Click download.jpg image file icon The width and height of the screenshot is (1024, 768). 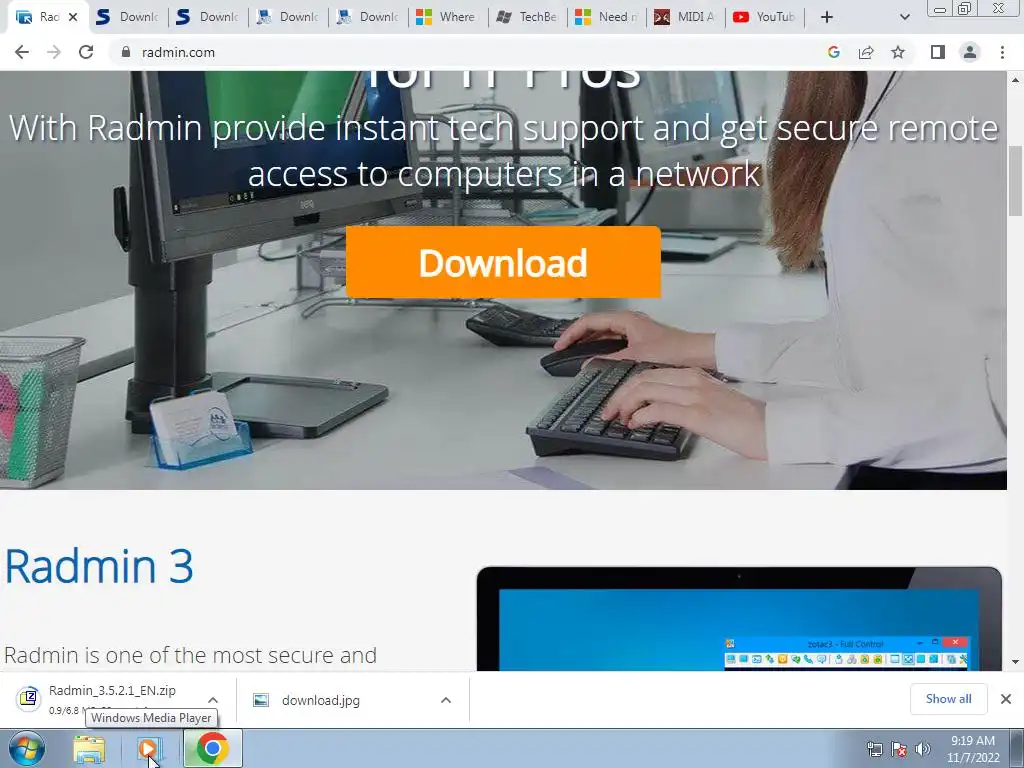tap(261, 701)
